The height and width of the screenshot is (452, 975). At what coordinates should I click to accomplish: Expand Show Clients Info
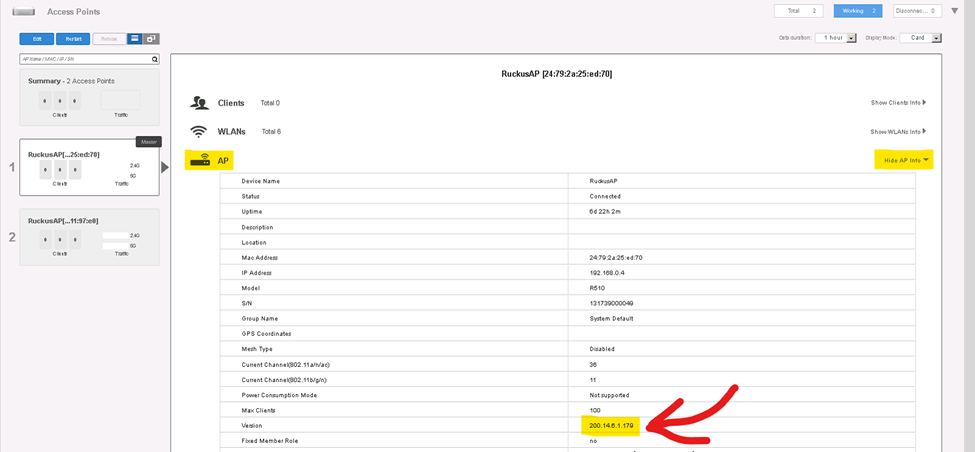899,103
